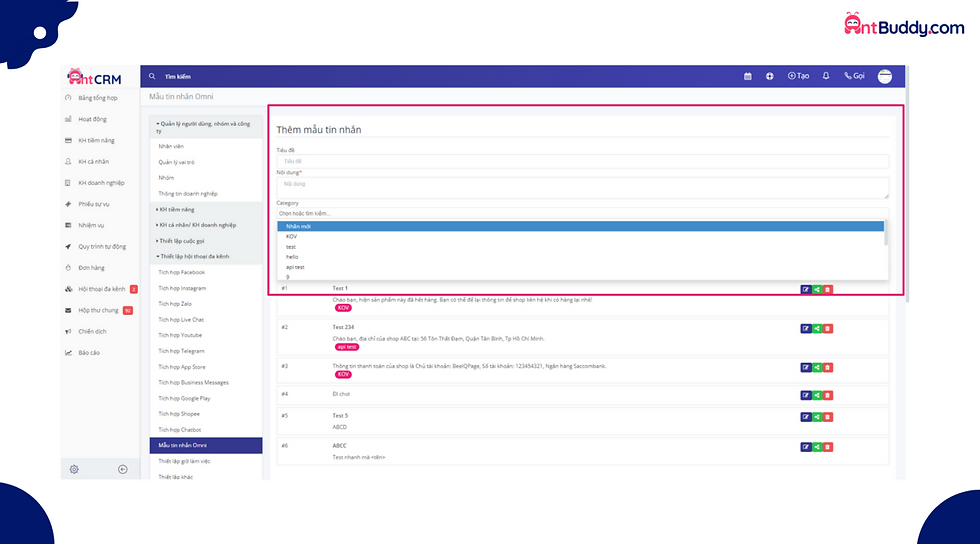Image resolution: width=980 pixels, height=544 pixels.
Task: Edit template #6 ABCC
Action: click(x=806, y=447)
